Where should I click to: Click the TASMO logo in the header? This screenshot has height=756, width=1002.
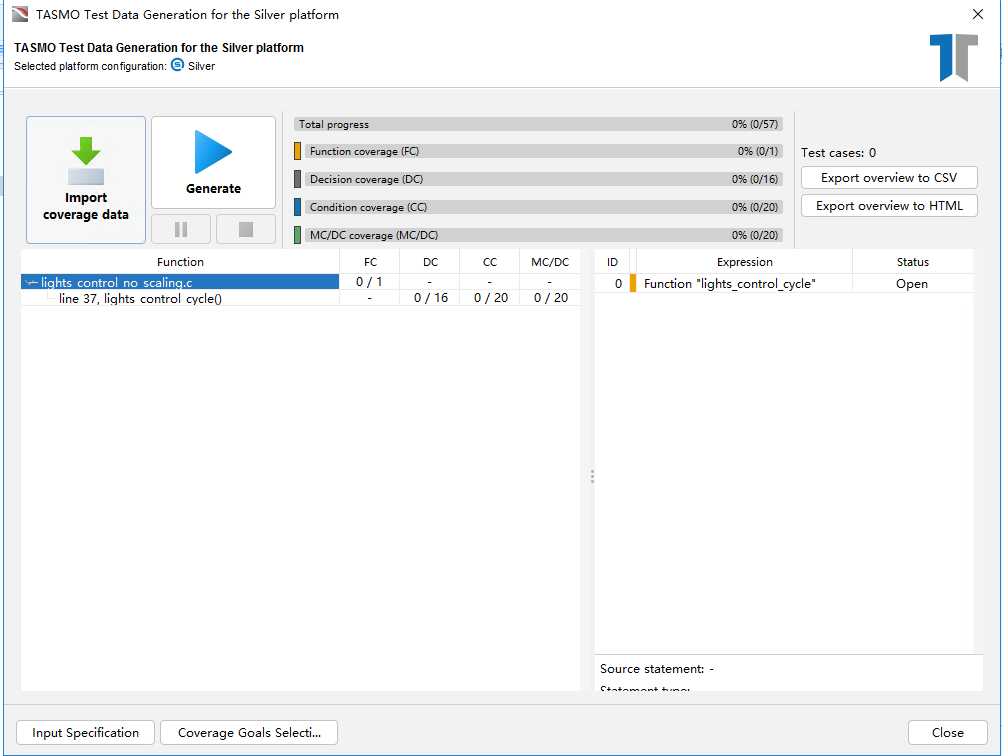953,58
